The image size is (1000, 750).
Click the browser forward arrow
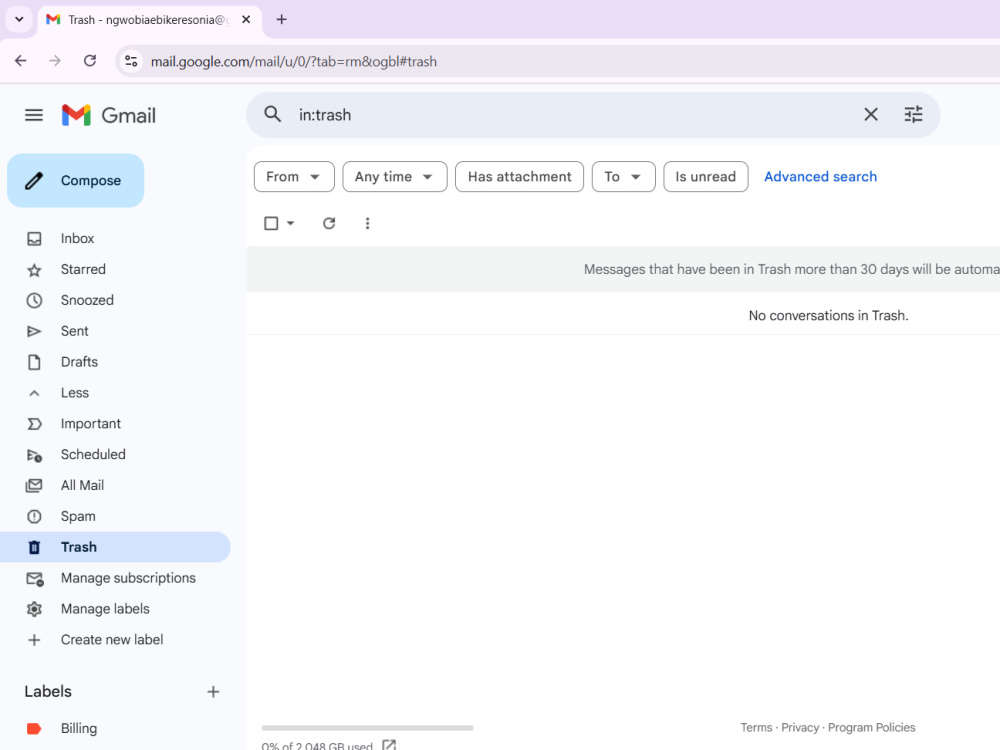pos(55,61)
